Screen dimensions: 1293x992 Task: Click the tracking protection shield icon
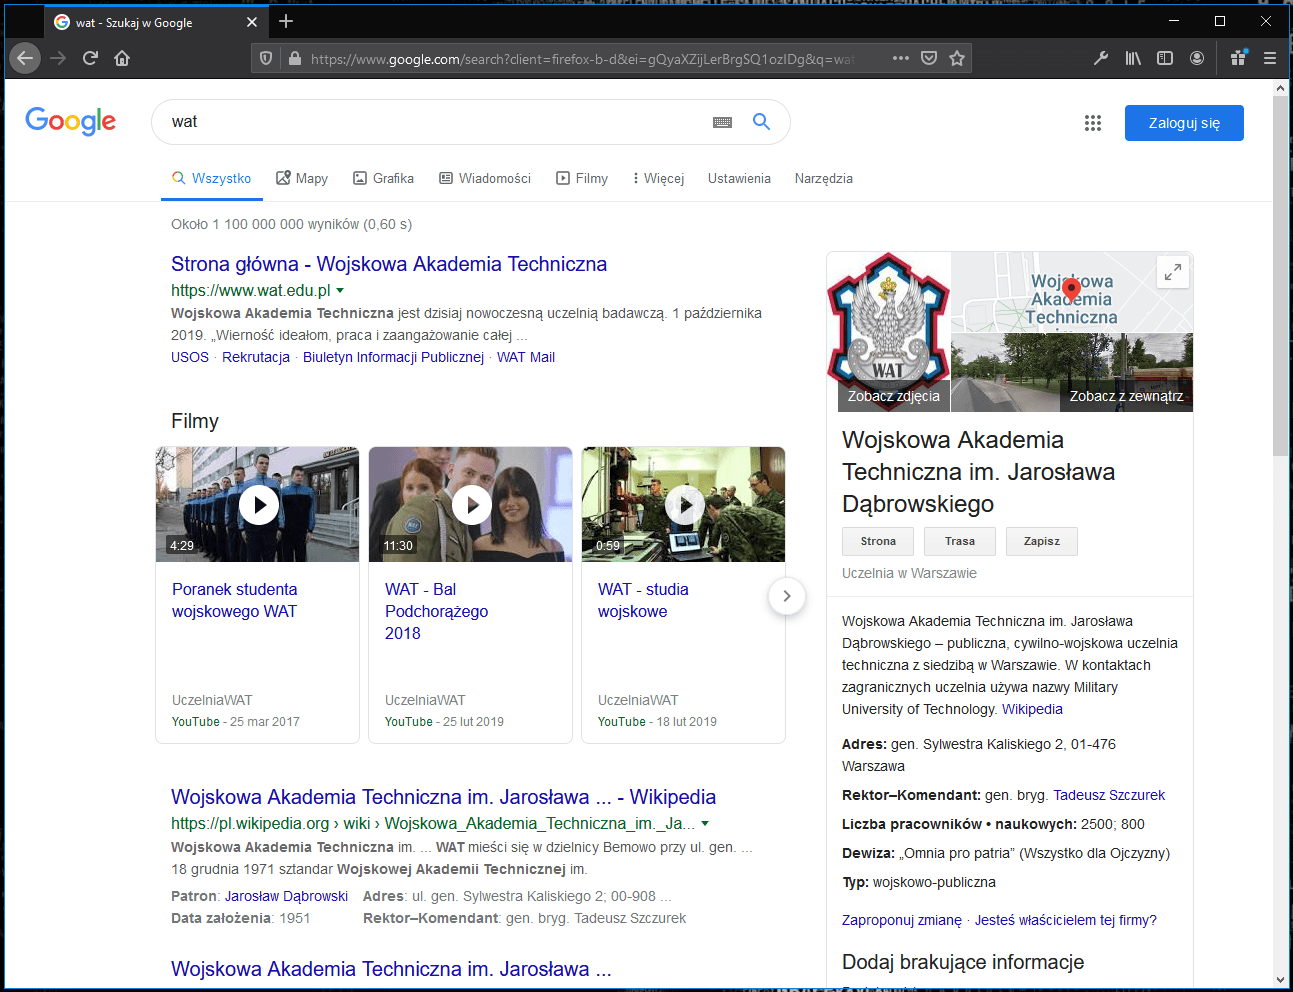point(265,58)
